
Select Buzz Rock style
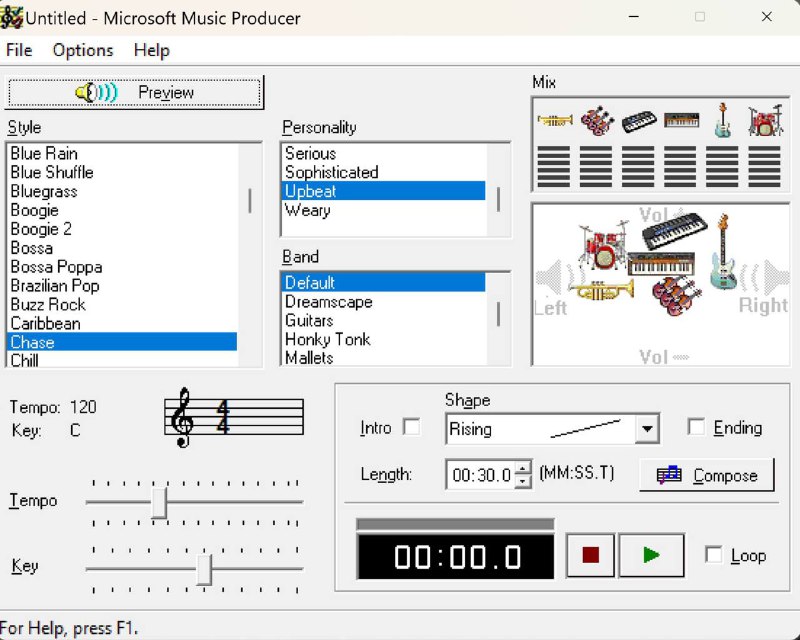[122, 304]
